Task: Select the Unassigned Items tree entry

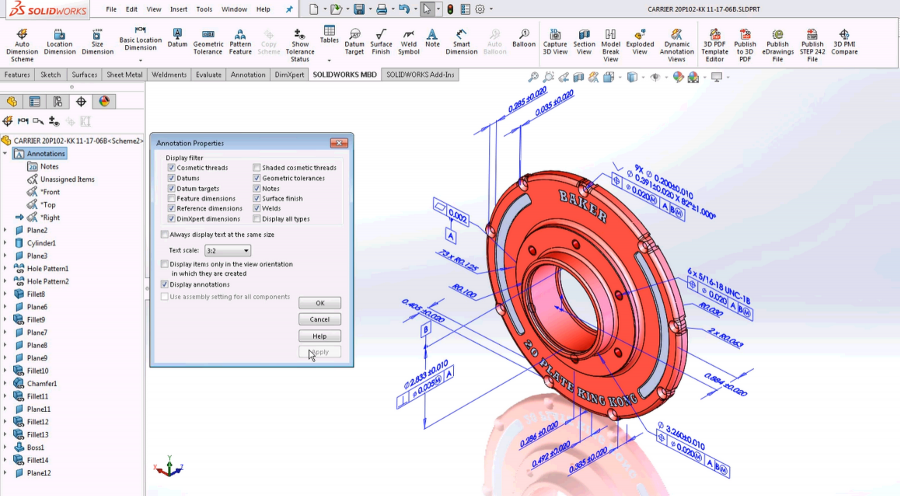Action: [67, 179]
